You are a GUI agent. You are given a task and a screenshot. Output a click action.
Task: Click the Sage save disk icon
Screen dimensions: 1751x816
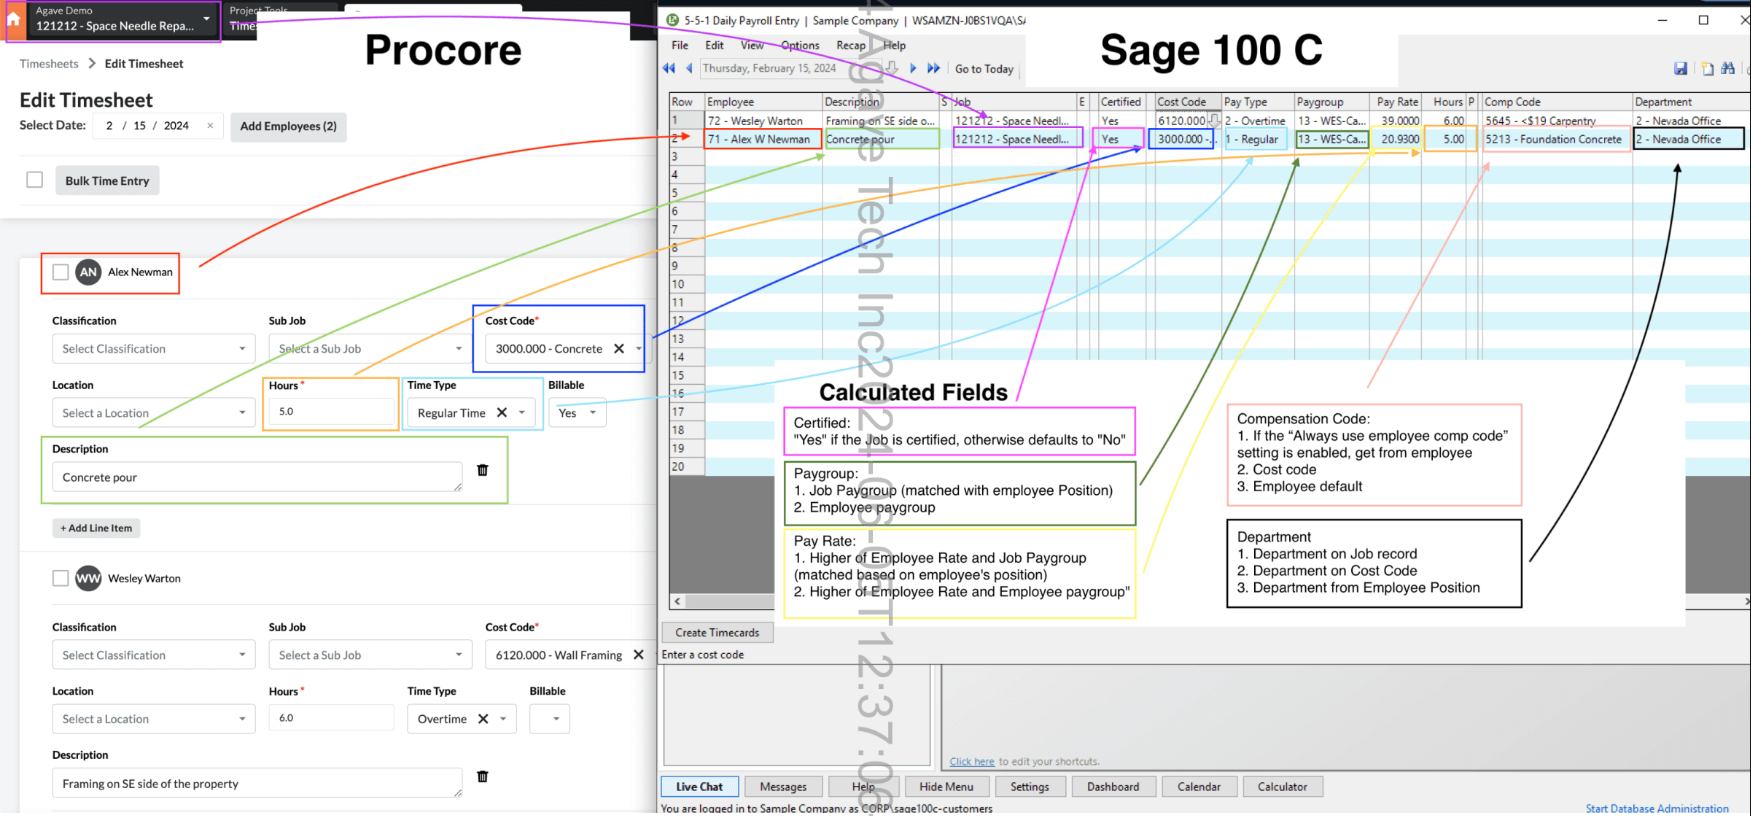(1681, 69)
